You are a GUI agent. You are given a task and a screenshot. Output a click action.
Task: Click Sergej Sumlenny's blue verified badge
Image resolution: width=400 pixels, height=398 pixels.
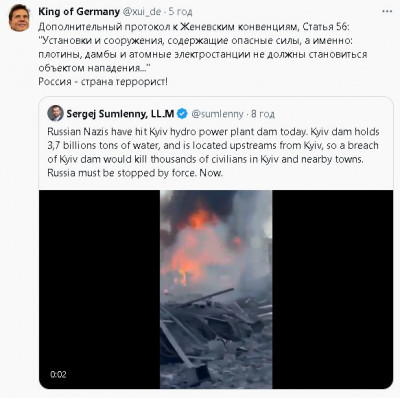pyautogui.click(x=182, y=114)
